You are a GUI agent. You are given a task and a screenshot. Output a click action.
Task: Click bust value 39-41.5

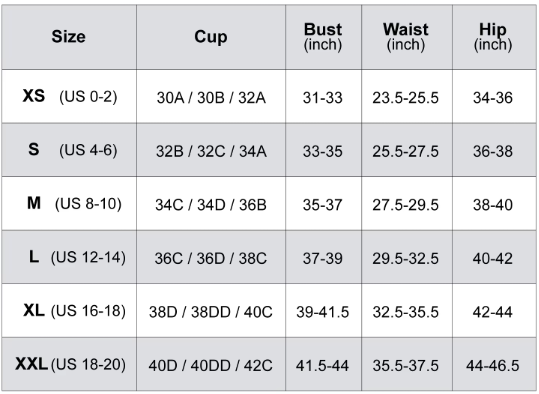(x=323, y=311)
